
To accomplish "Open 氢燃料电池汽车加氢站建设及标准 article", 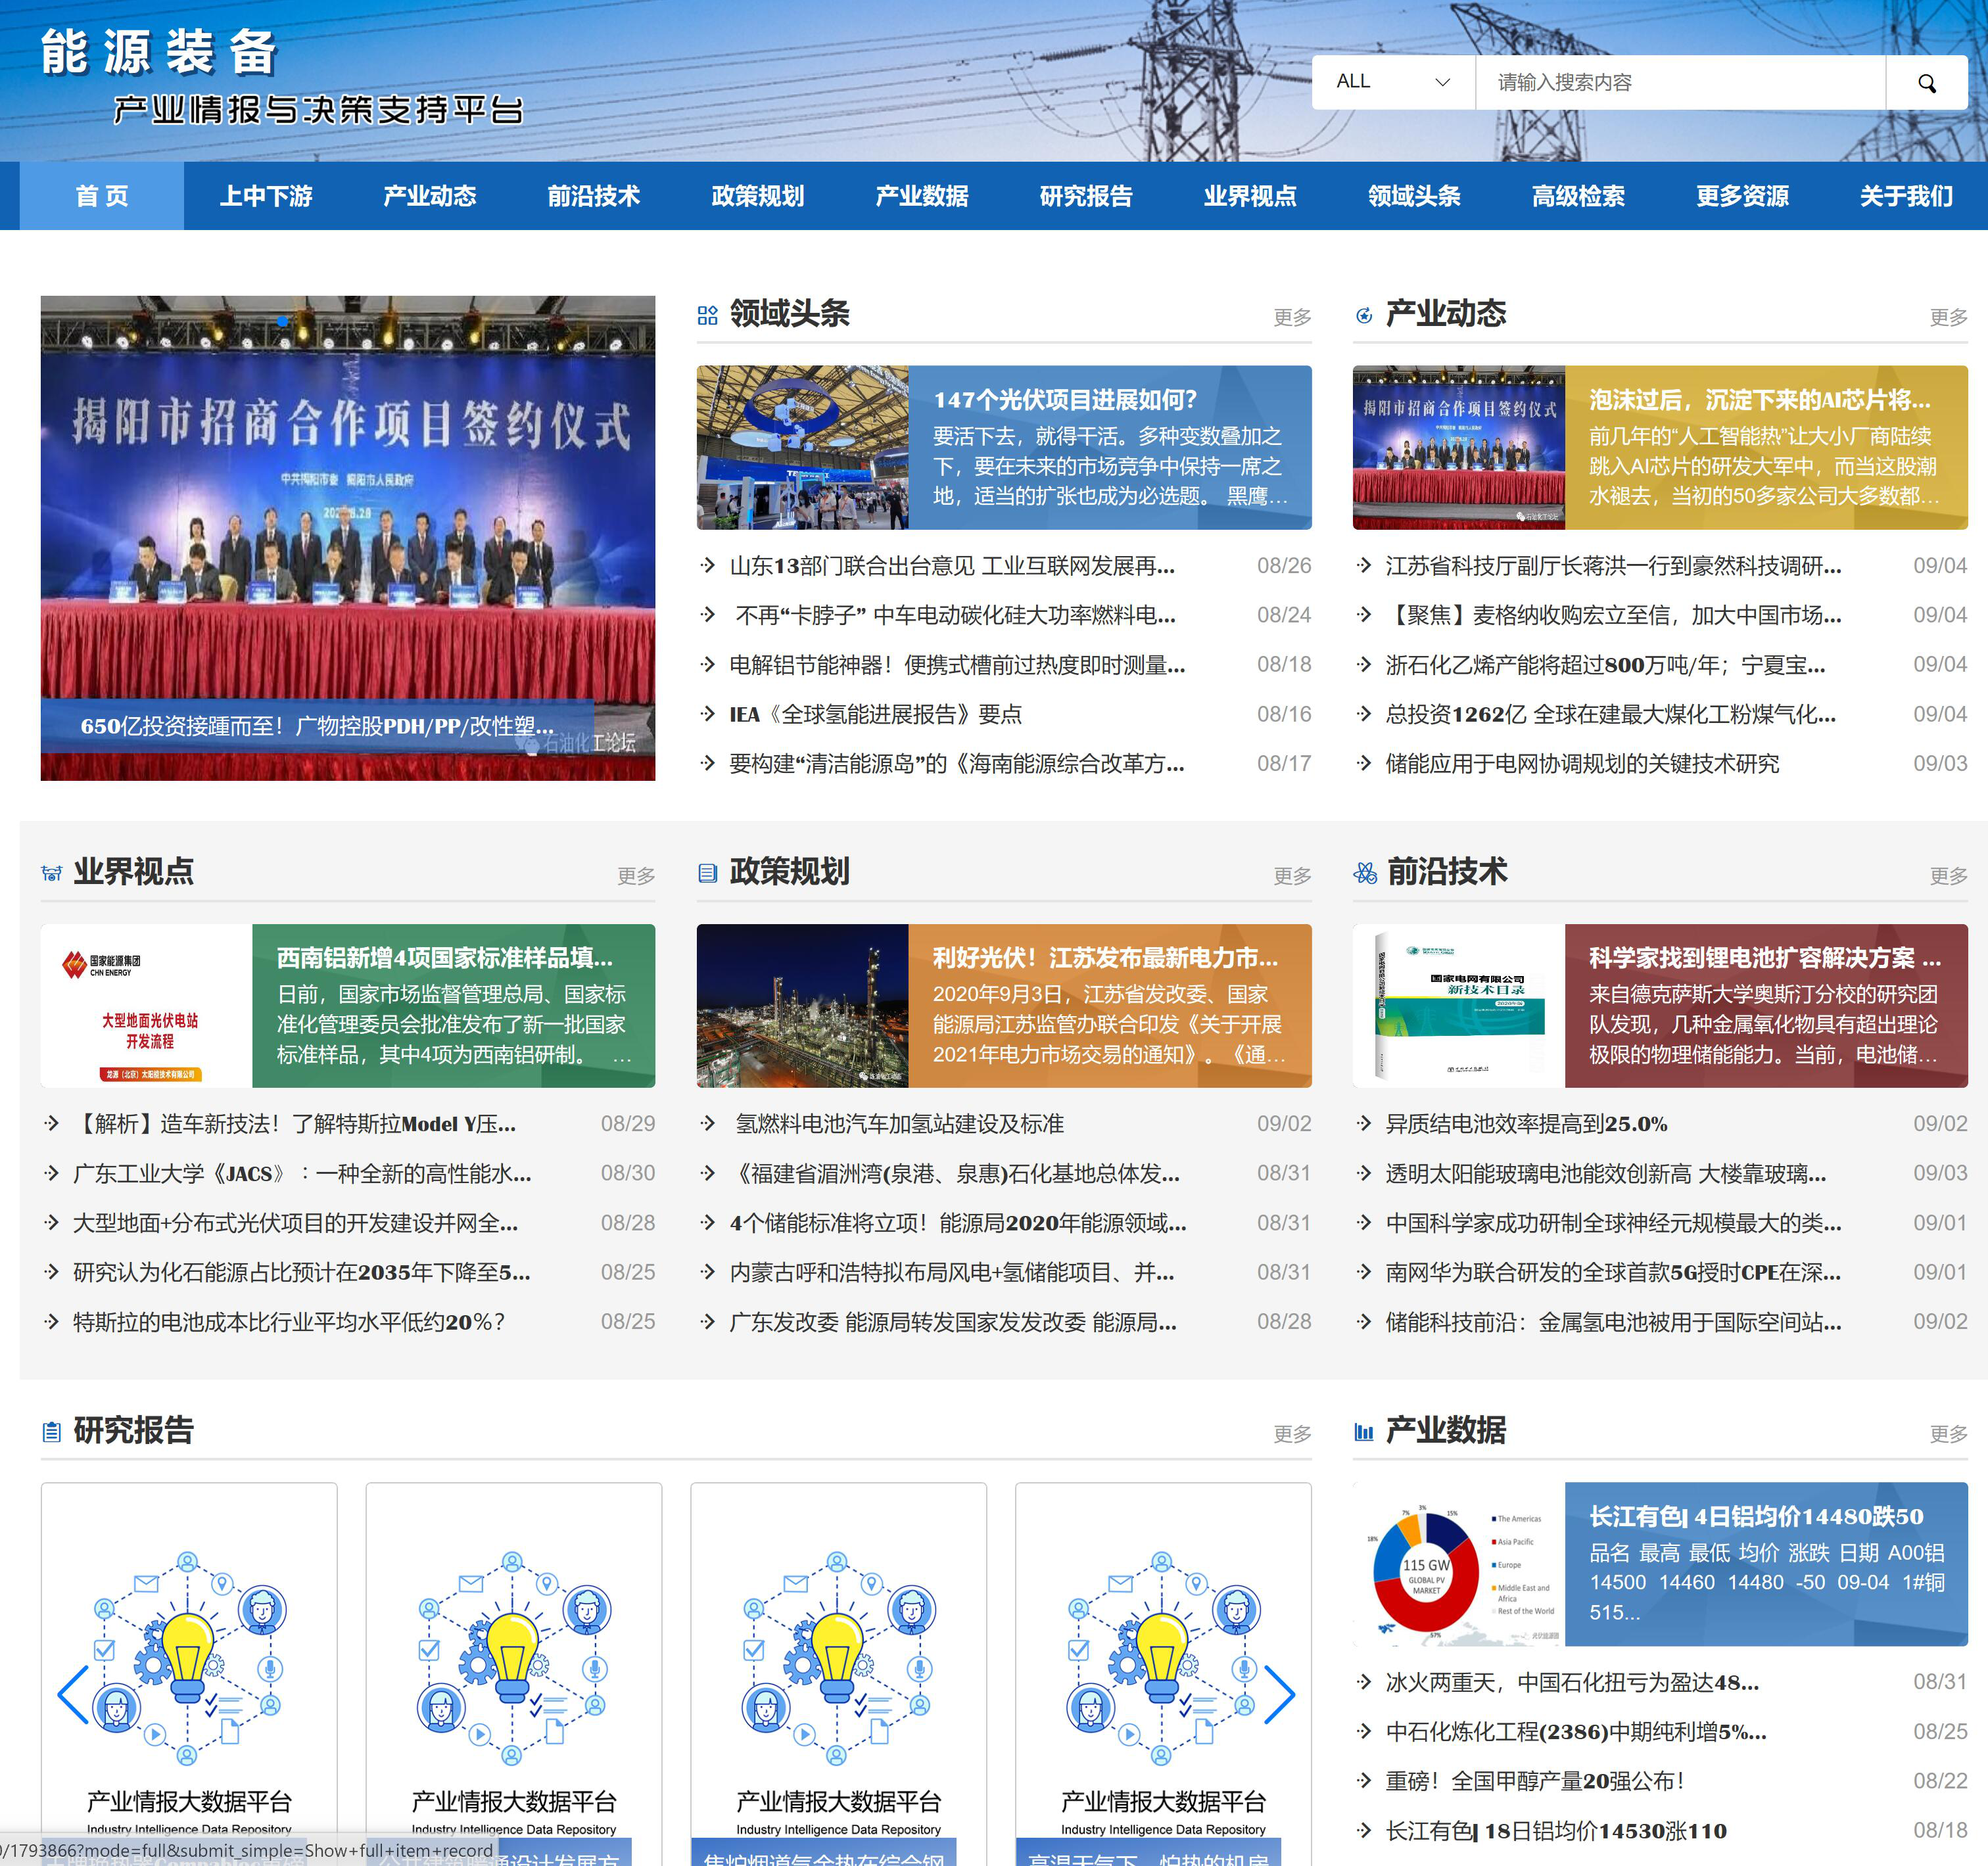I will tap(899, 1124).
